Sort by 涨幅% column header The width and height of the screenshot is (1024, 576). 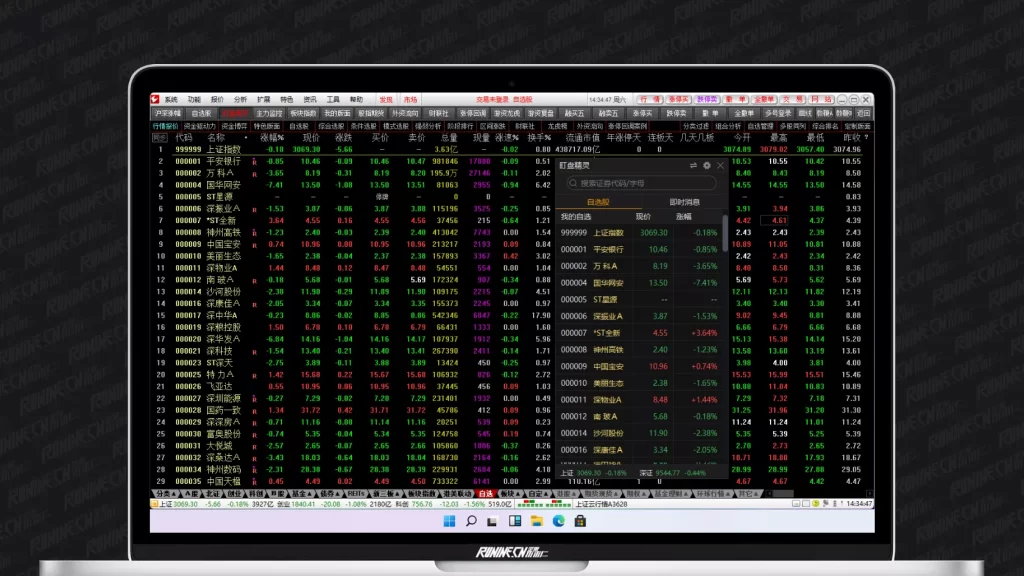click(272, 137)
